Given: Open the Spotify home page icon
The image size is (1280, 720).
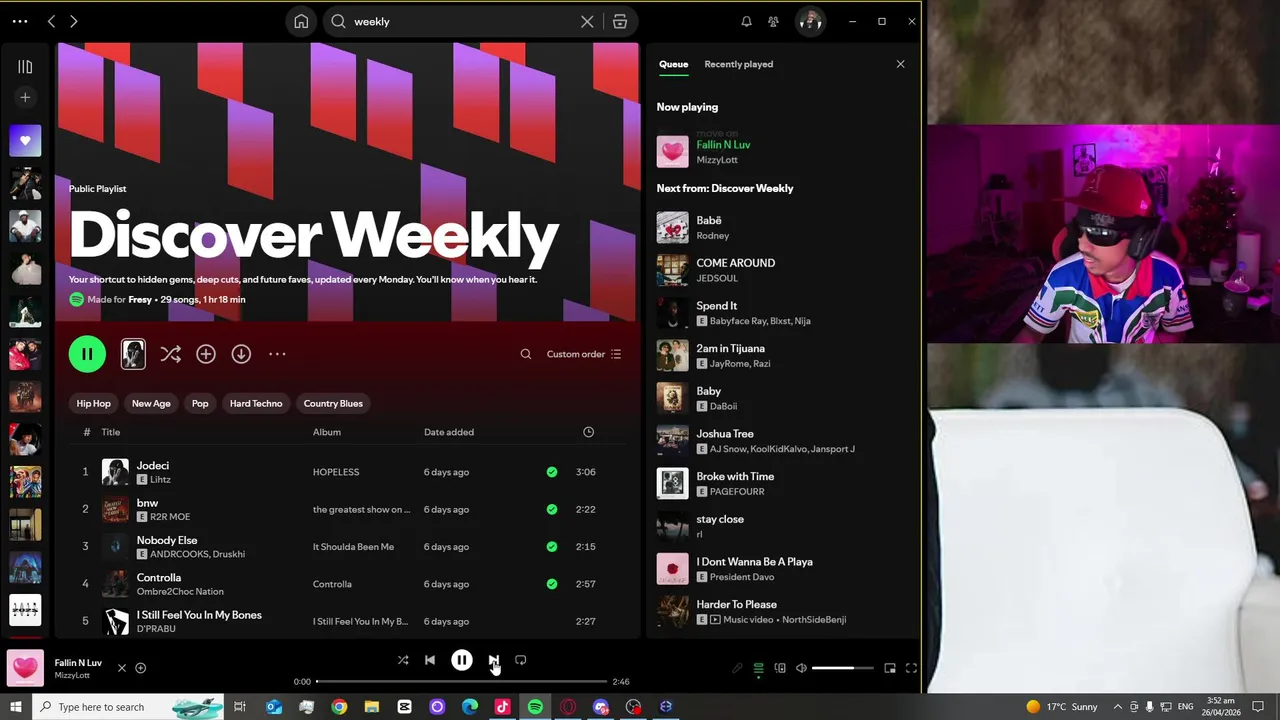Looking at the screenshot, I should (x=301, y=22).
